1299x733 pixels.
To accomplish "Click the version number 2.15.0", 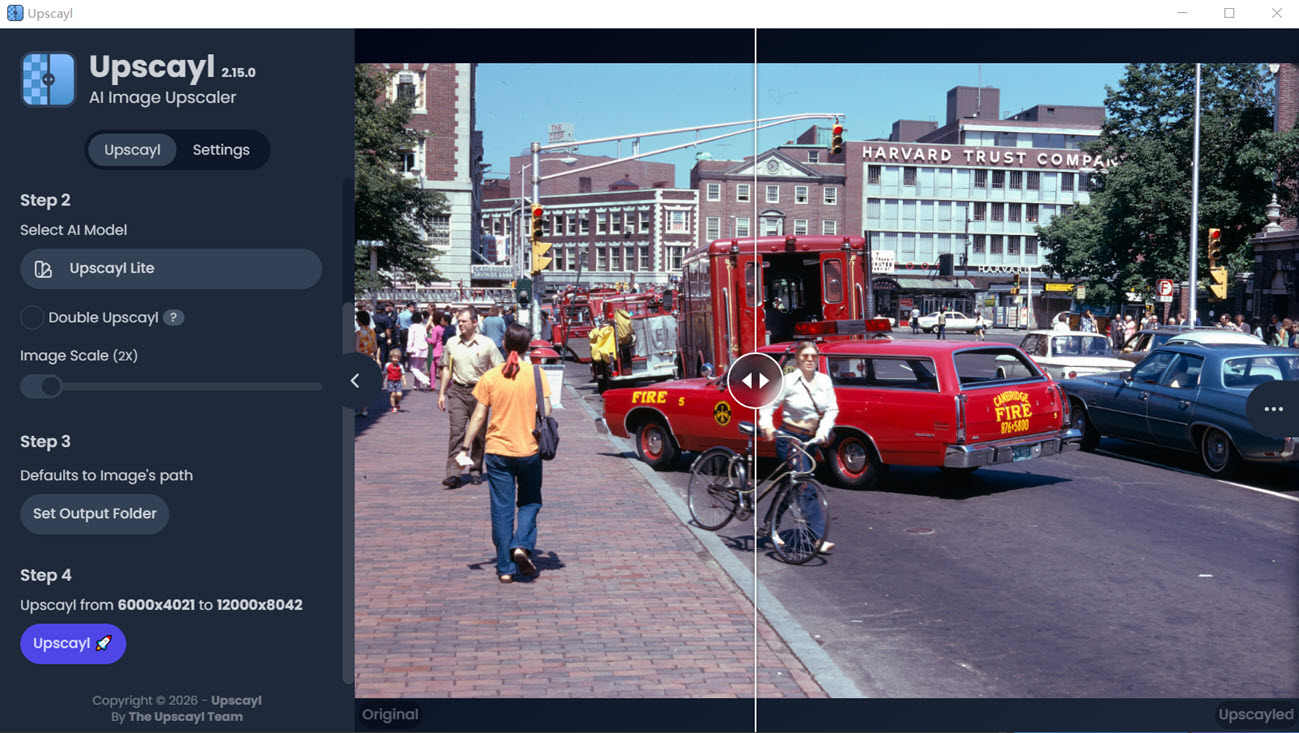I will click(x=239, y=73).
